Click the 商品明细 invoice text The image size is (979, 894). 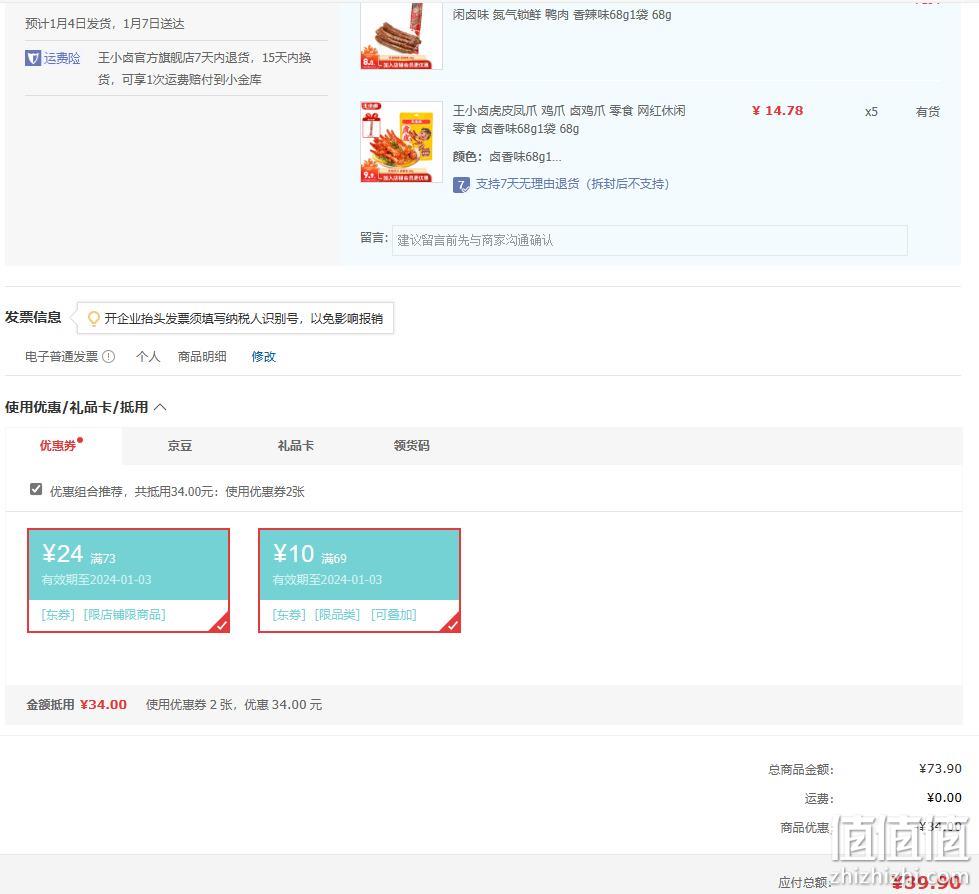(x=202, y=356)
